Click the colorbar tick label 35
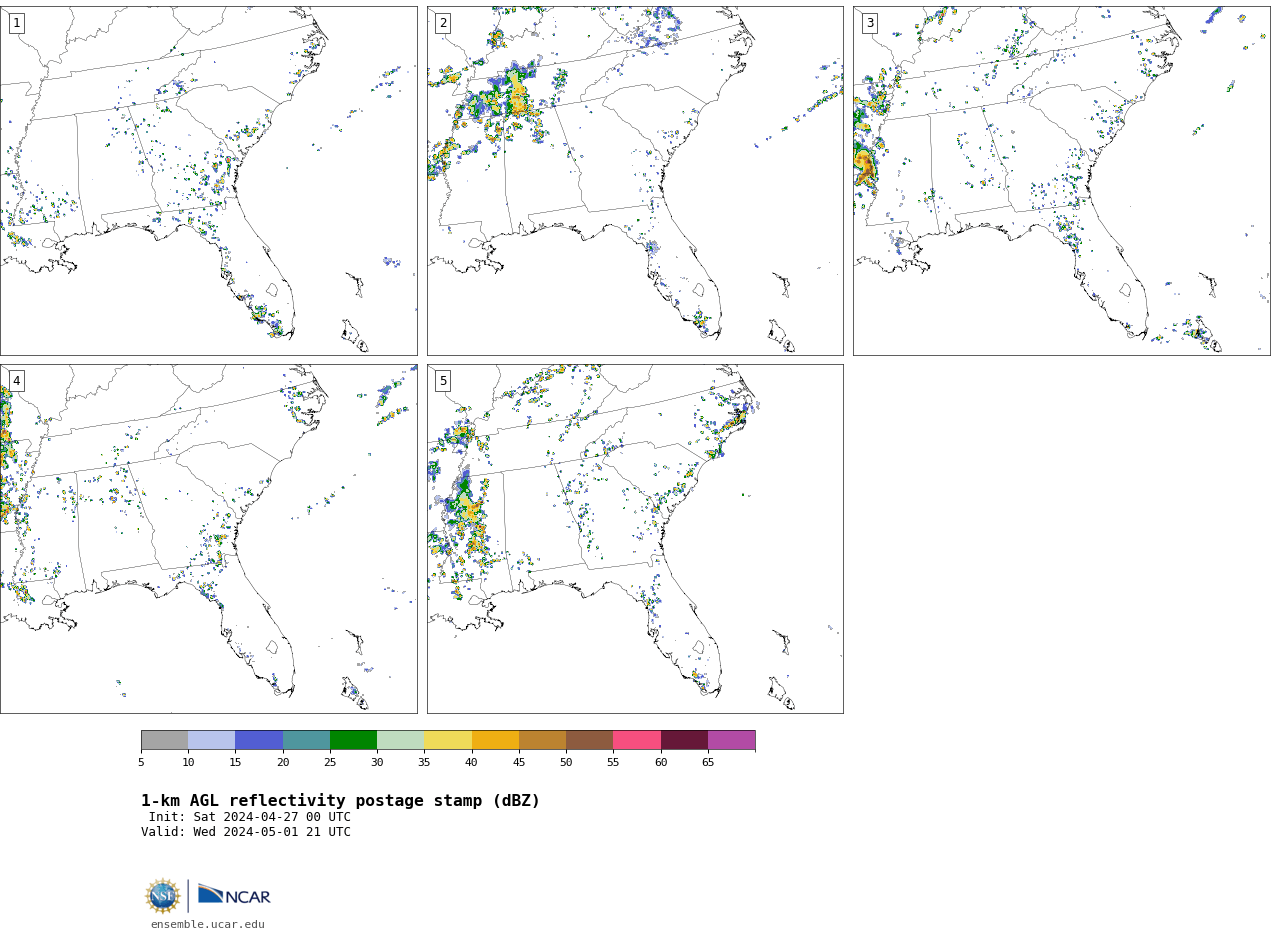The image size is (1280, 936). coord(424,762)
